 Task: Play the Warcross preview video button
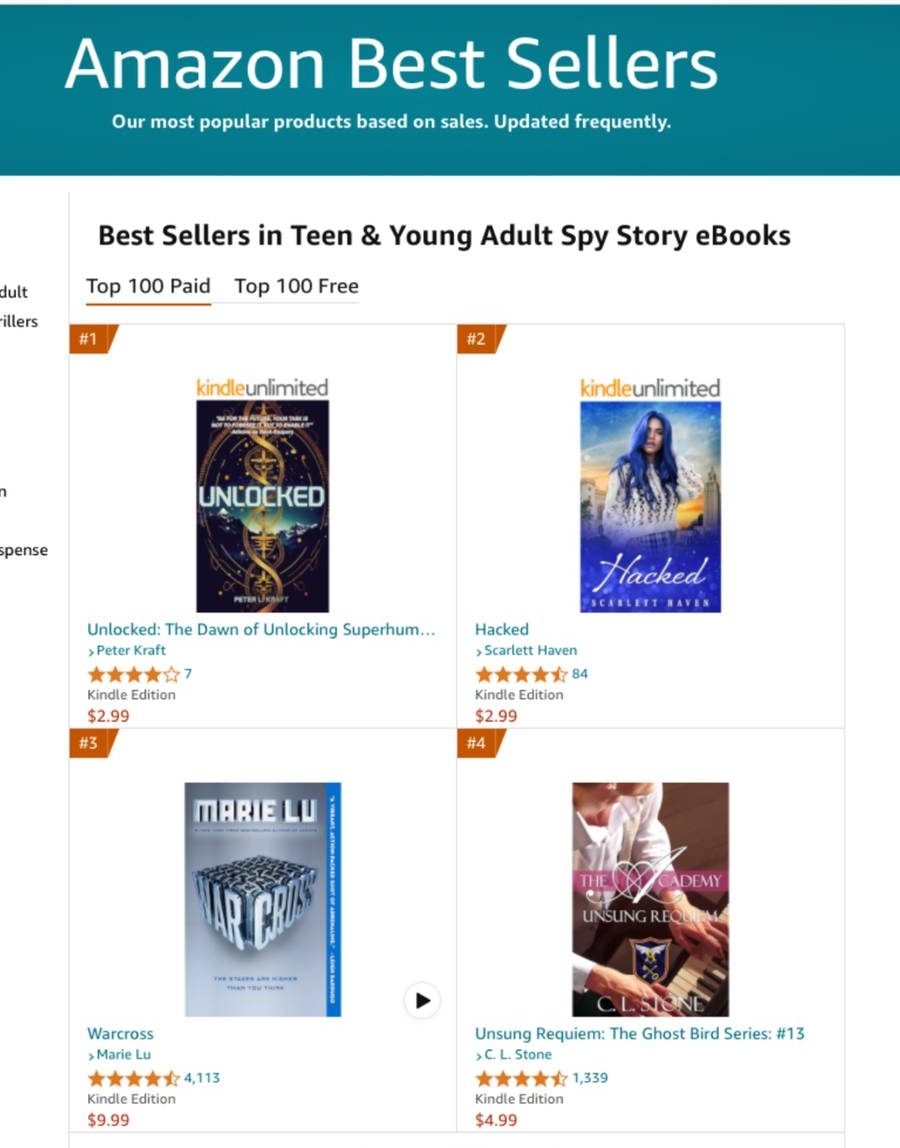pyautogui.click(x=423, y=1000)
